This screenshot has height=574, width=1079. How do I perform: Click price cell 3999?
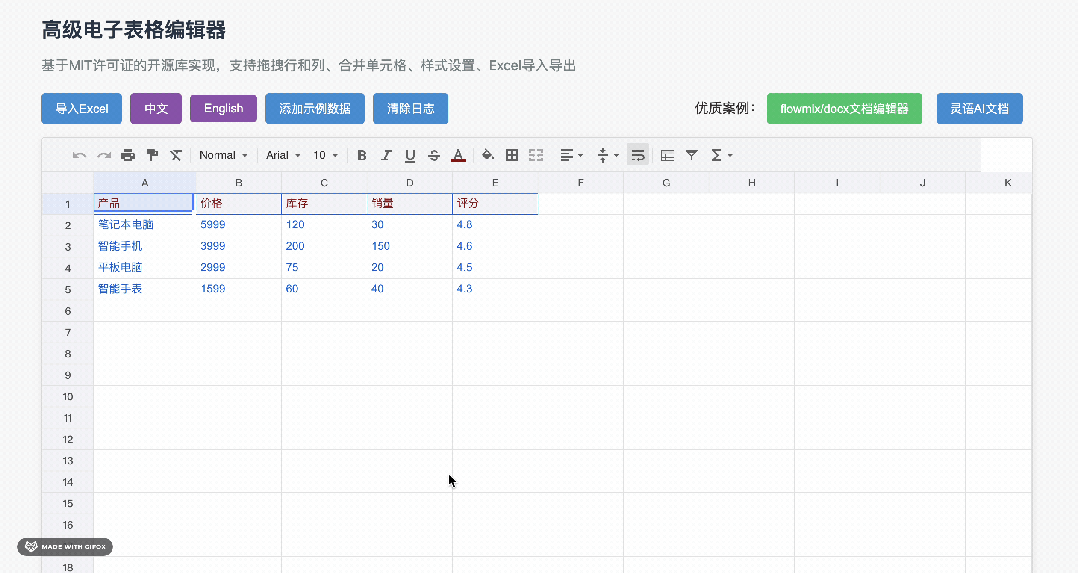pyautogui.click(x=239, y=246)
